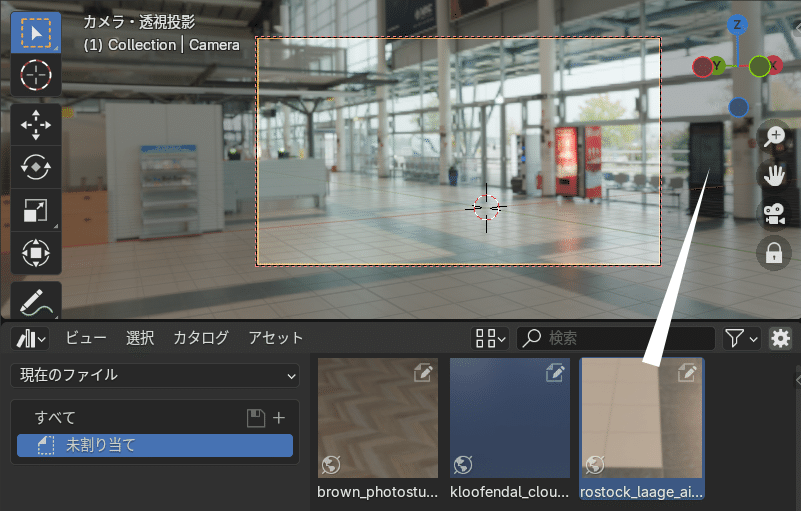Click world icon on kloofendal thumbnail

click(463, 464)
